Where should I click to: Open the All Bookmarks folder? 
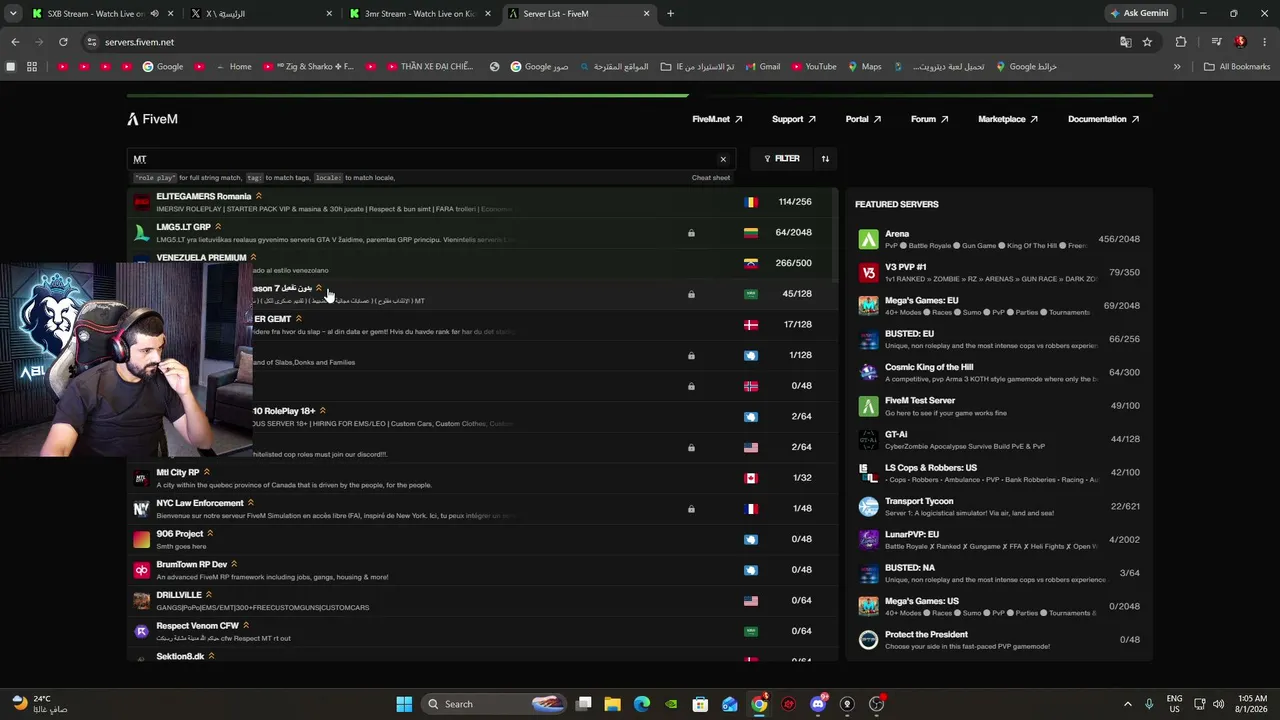[x=1237, y=67]
